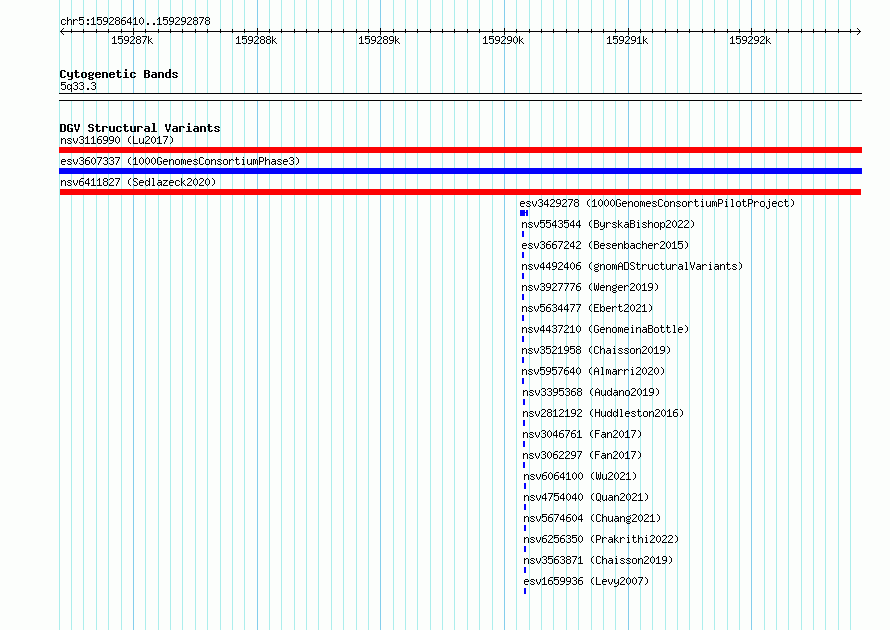Image resolution: width=890 pixels, height=630 pixels.
Task: Click the Cytogenetic Bands track title
Action: tap(119, 74)
